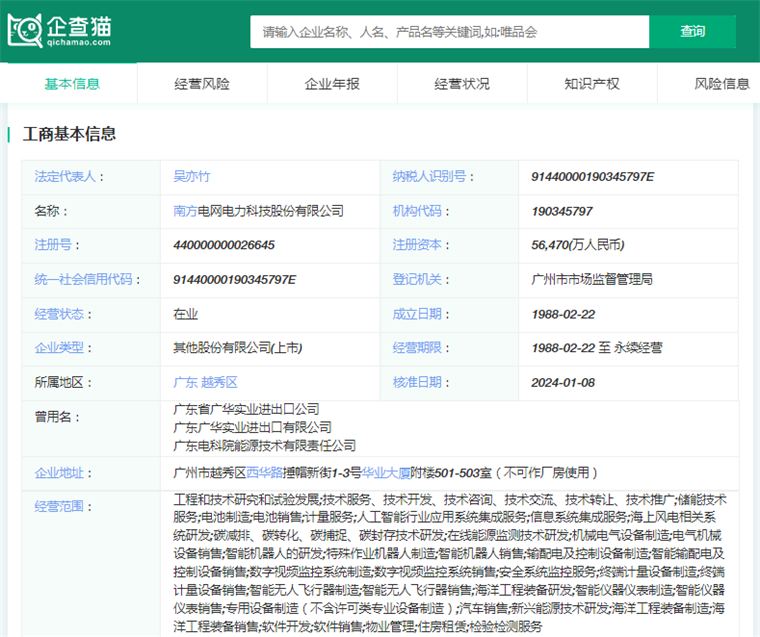Click the 西华路 address link
The height and width of the screenshot is (637, 760).
pyautogui.click(x=265, y=472)
